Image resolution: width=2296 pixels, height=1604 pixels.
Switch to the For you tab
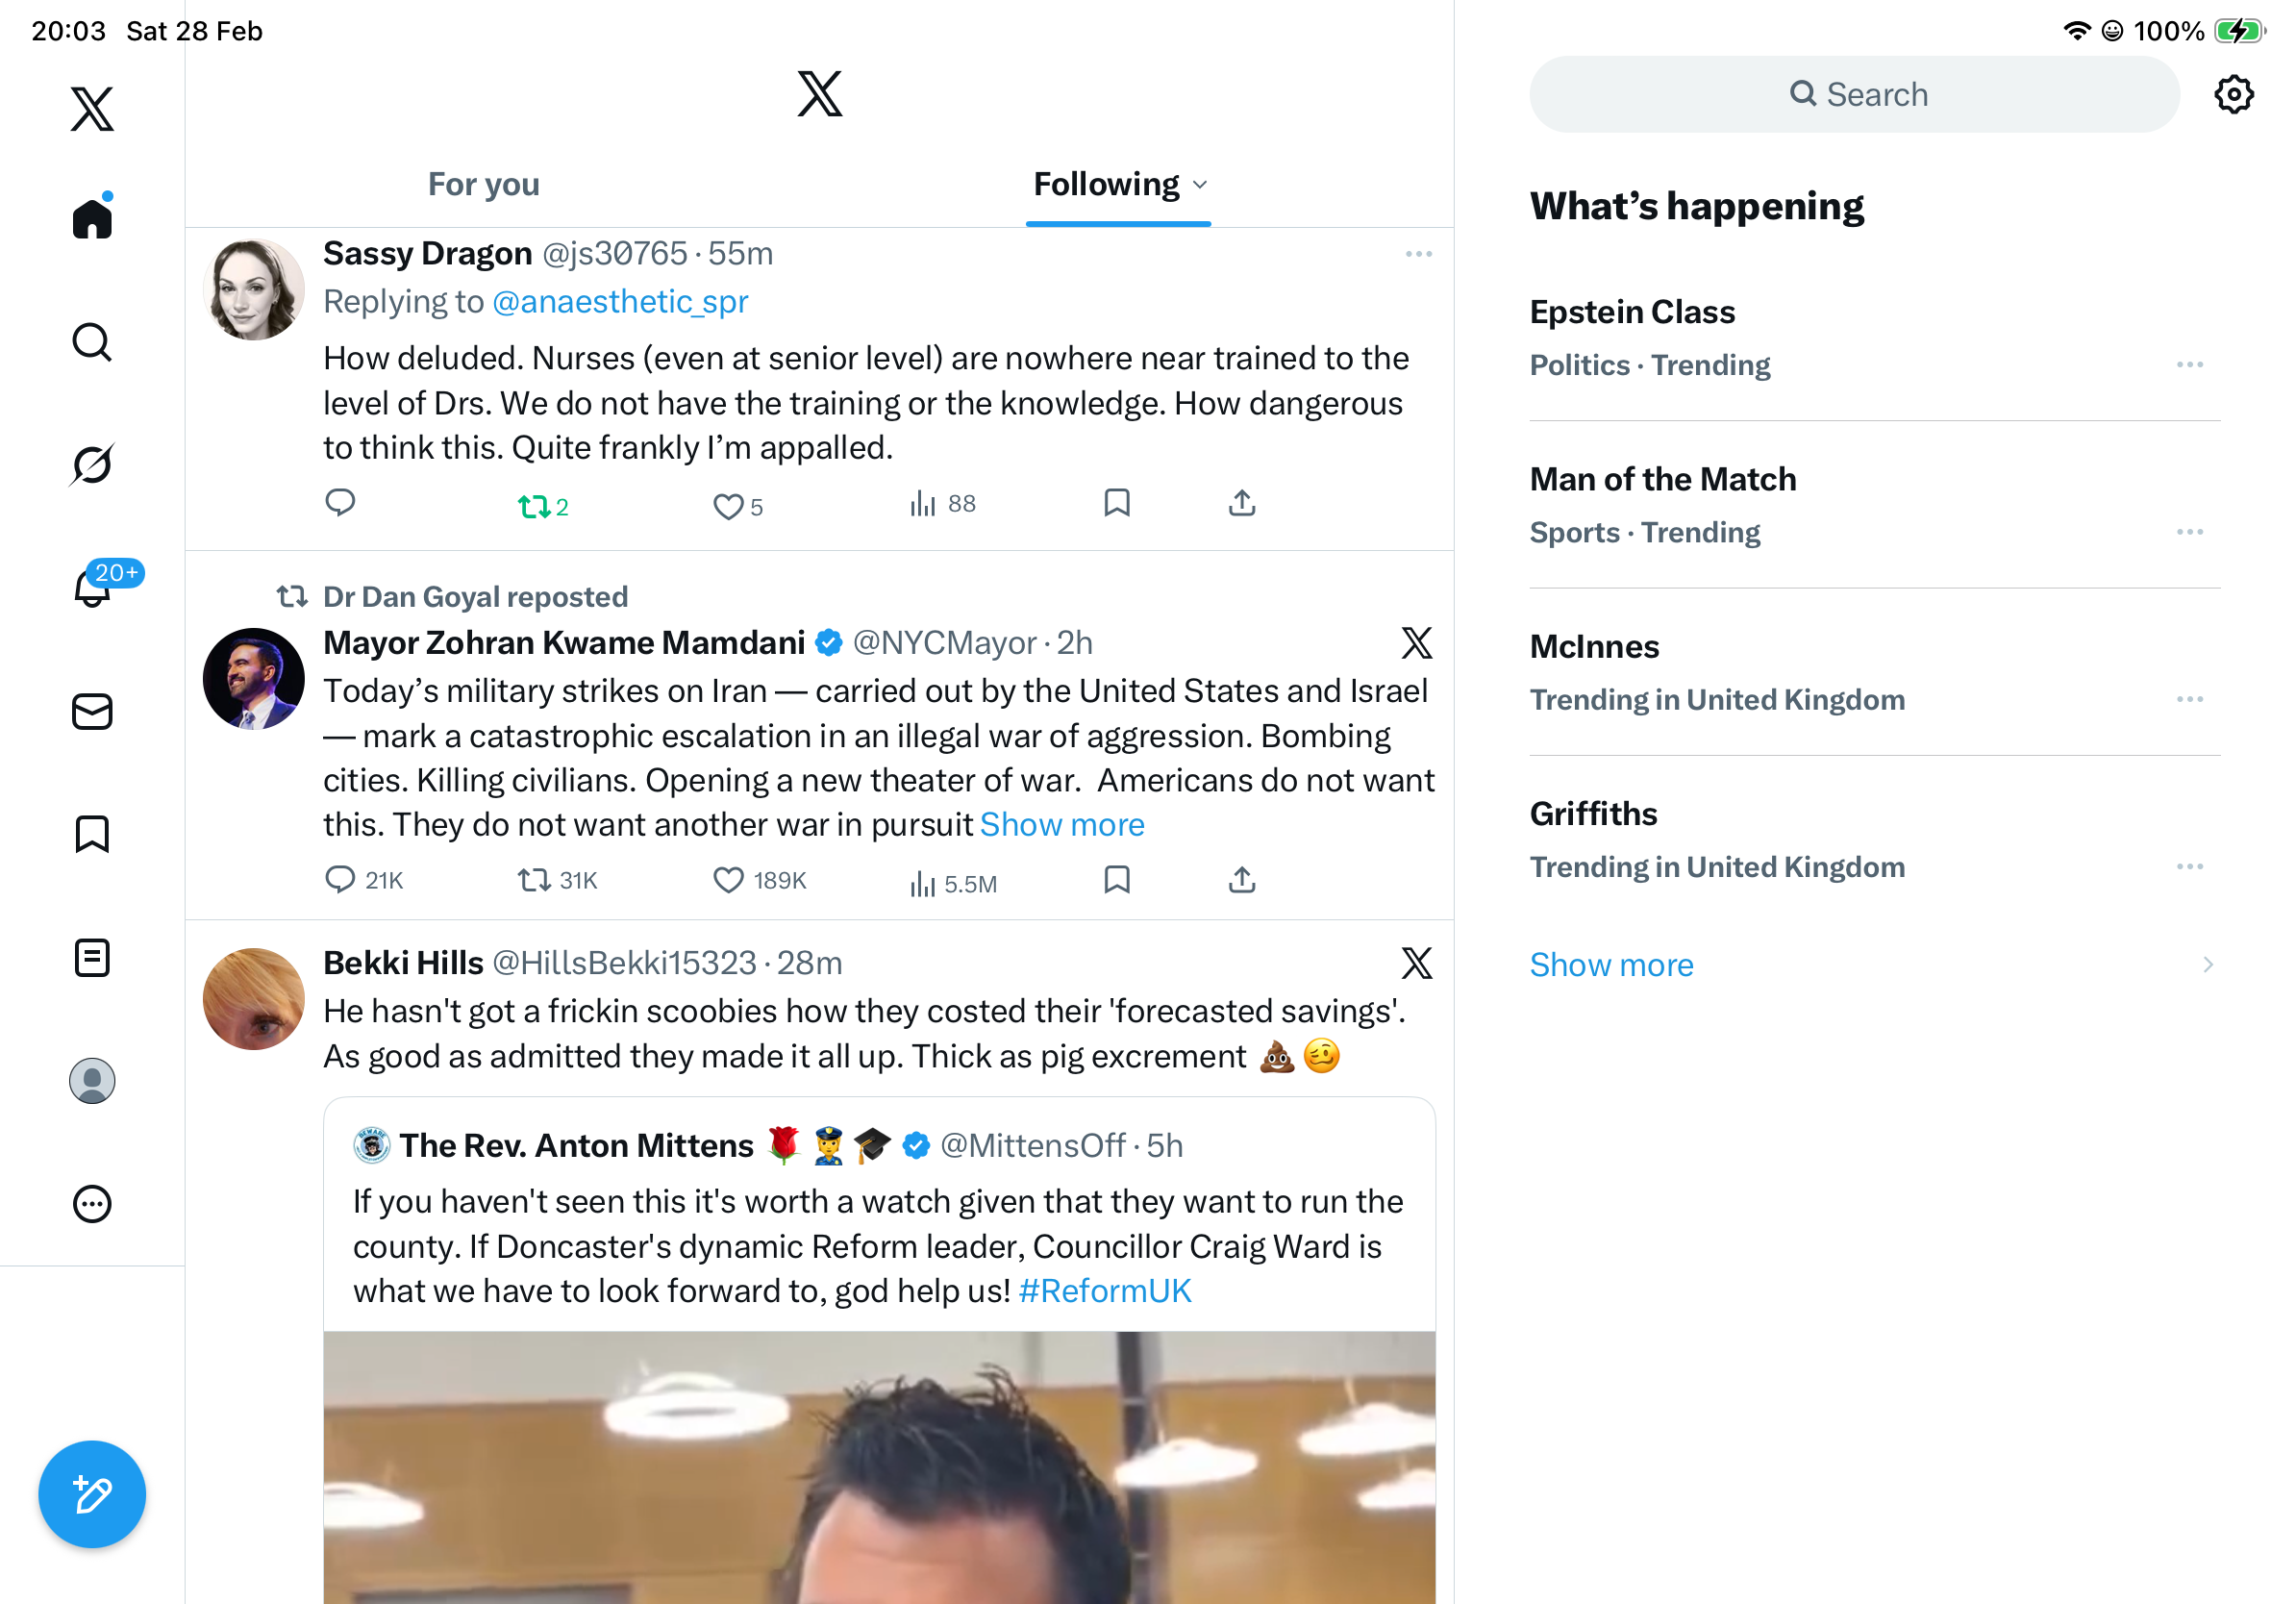[x=484, y=185]
